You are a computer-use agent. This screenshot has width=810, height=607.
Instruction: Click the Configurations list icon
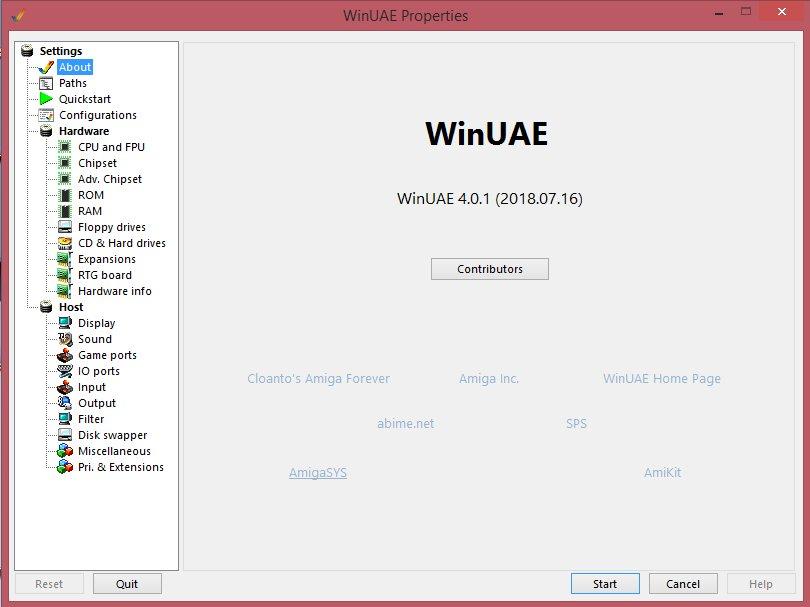(x=46, y=115)
